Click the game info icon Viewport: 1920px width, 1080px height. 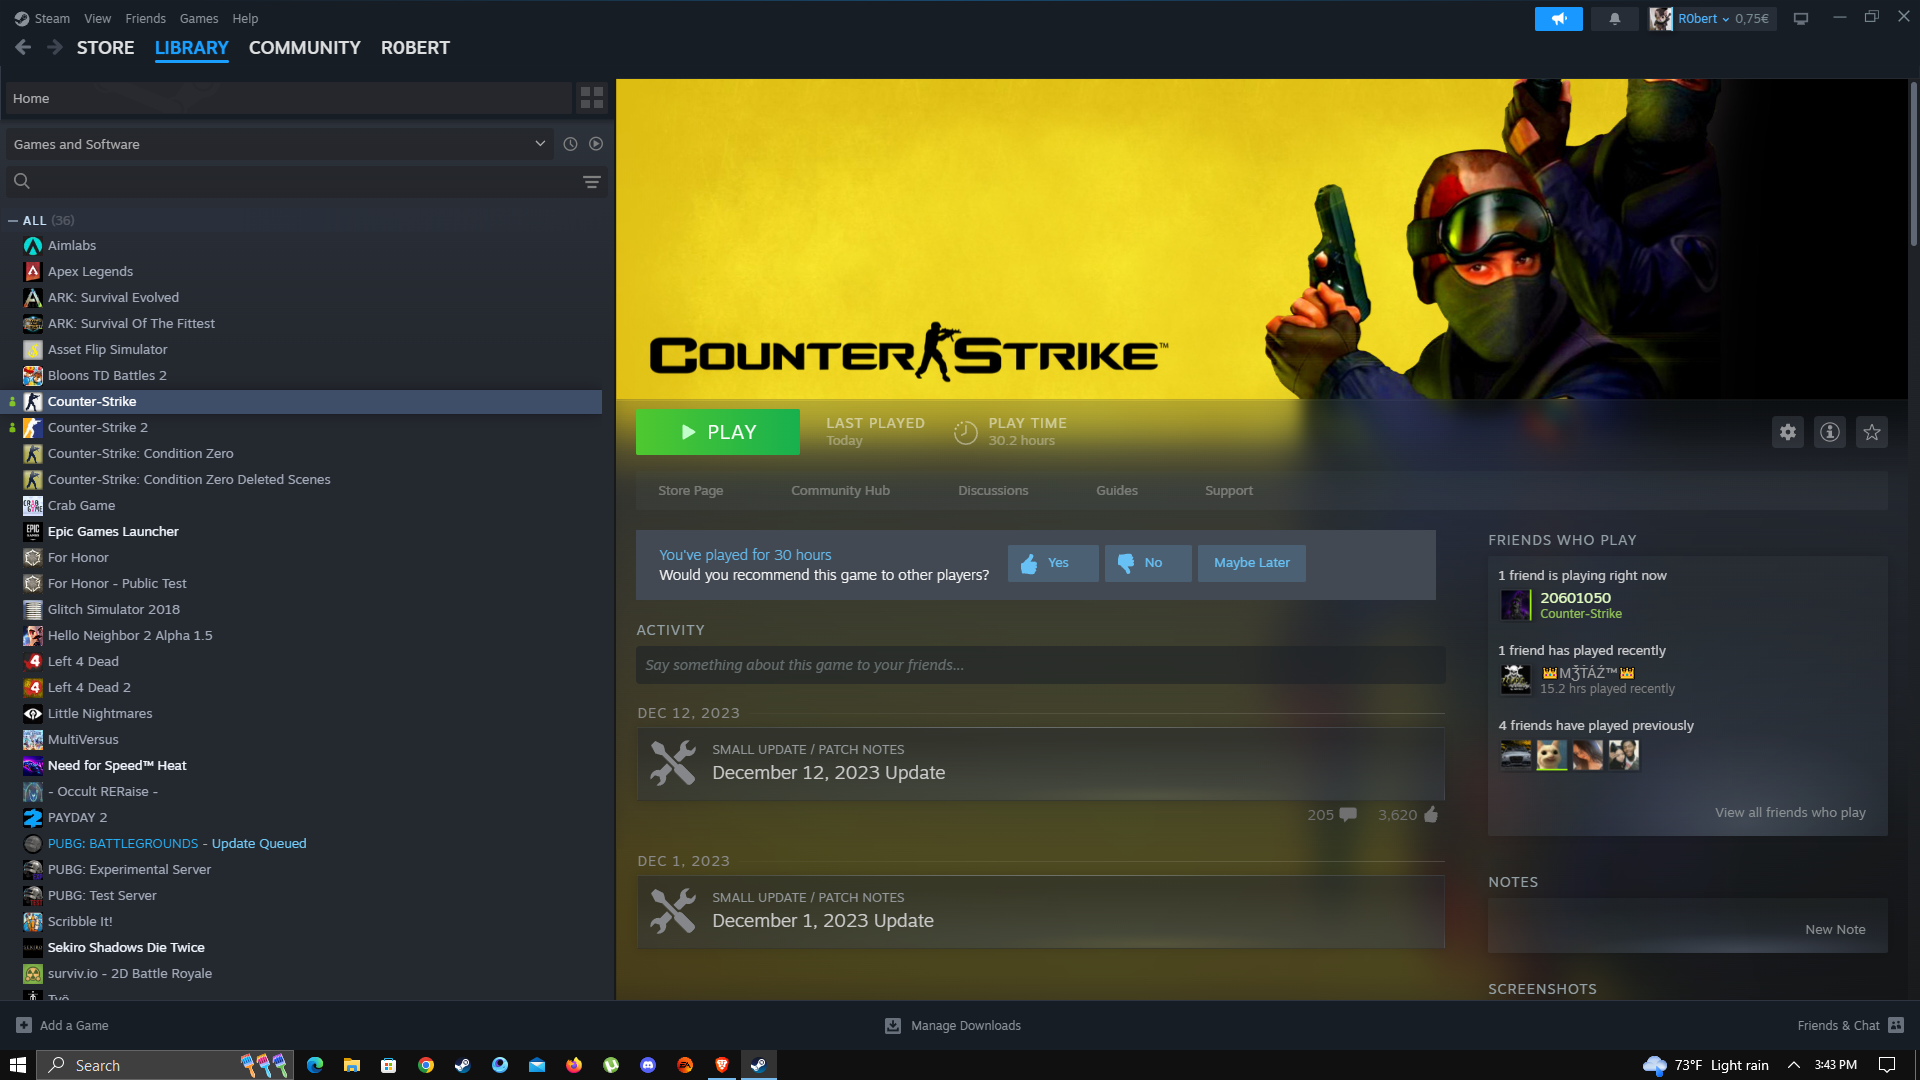coord(1829,432)
